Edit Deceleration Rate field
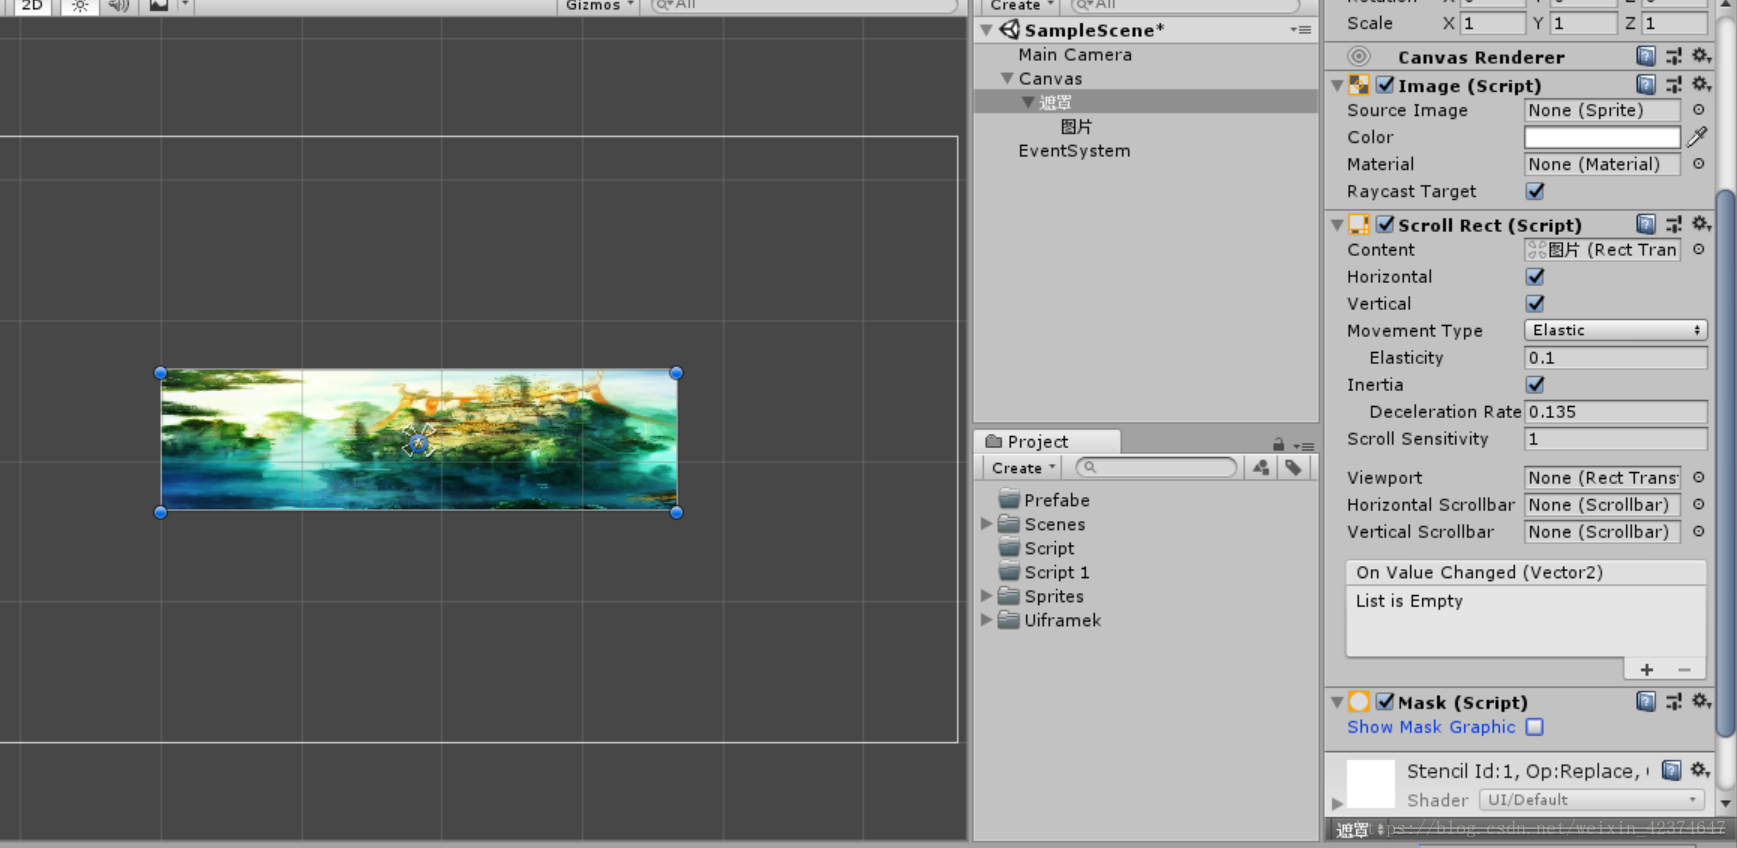This screenshot has height=848, width=1737. [x=1615, y=412]
